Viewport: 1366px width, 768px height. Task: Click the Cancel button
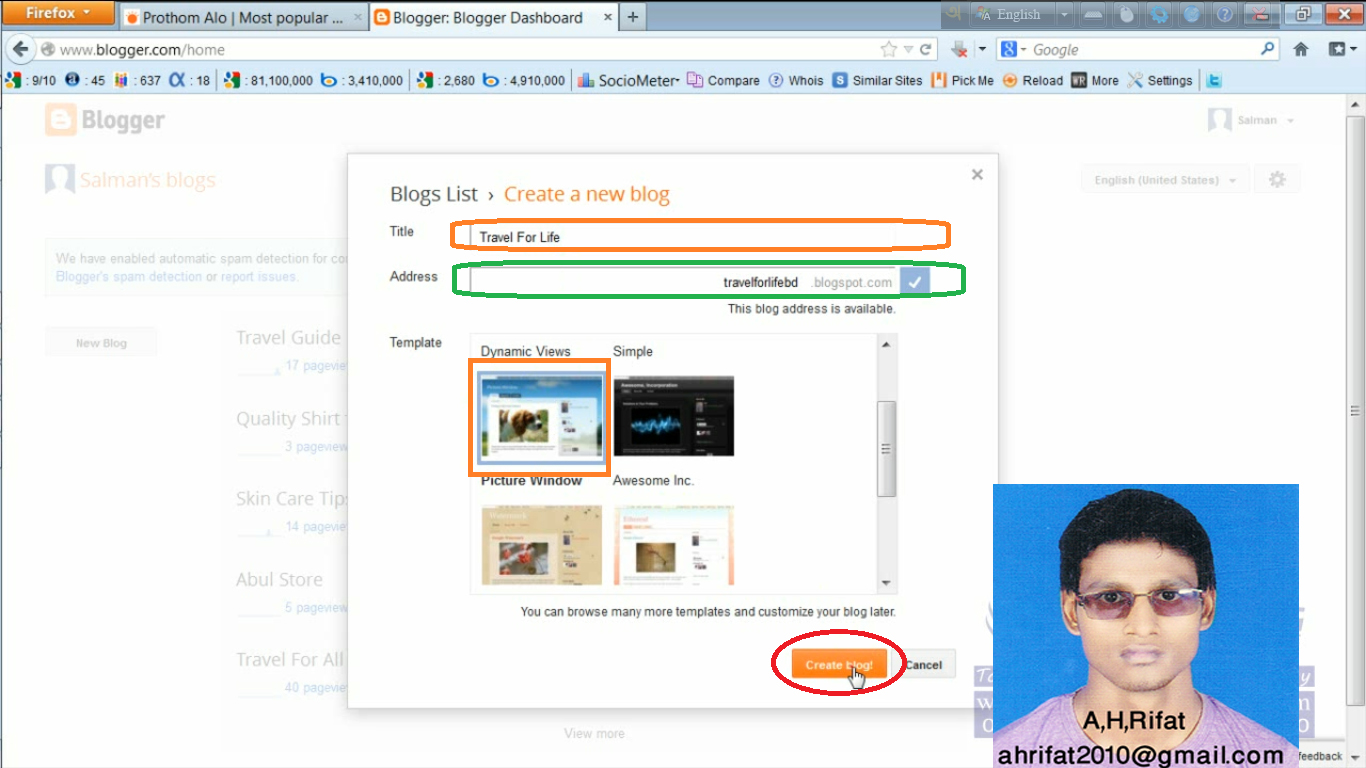pos(923,665)
